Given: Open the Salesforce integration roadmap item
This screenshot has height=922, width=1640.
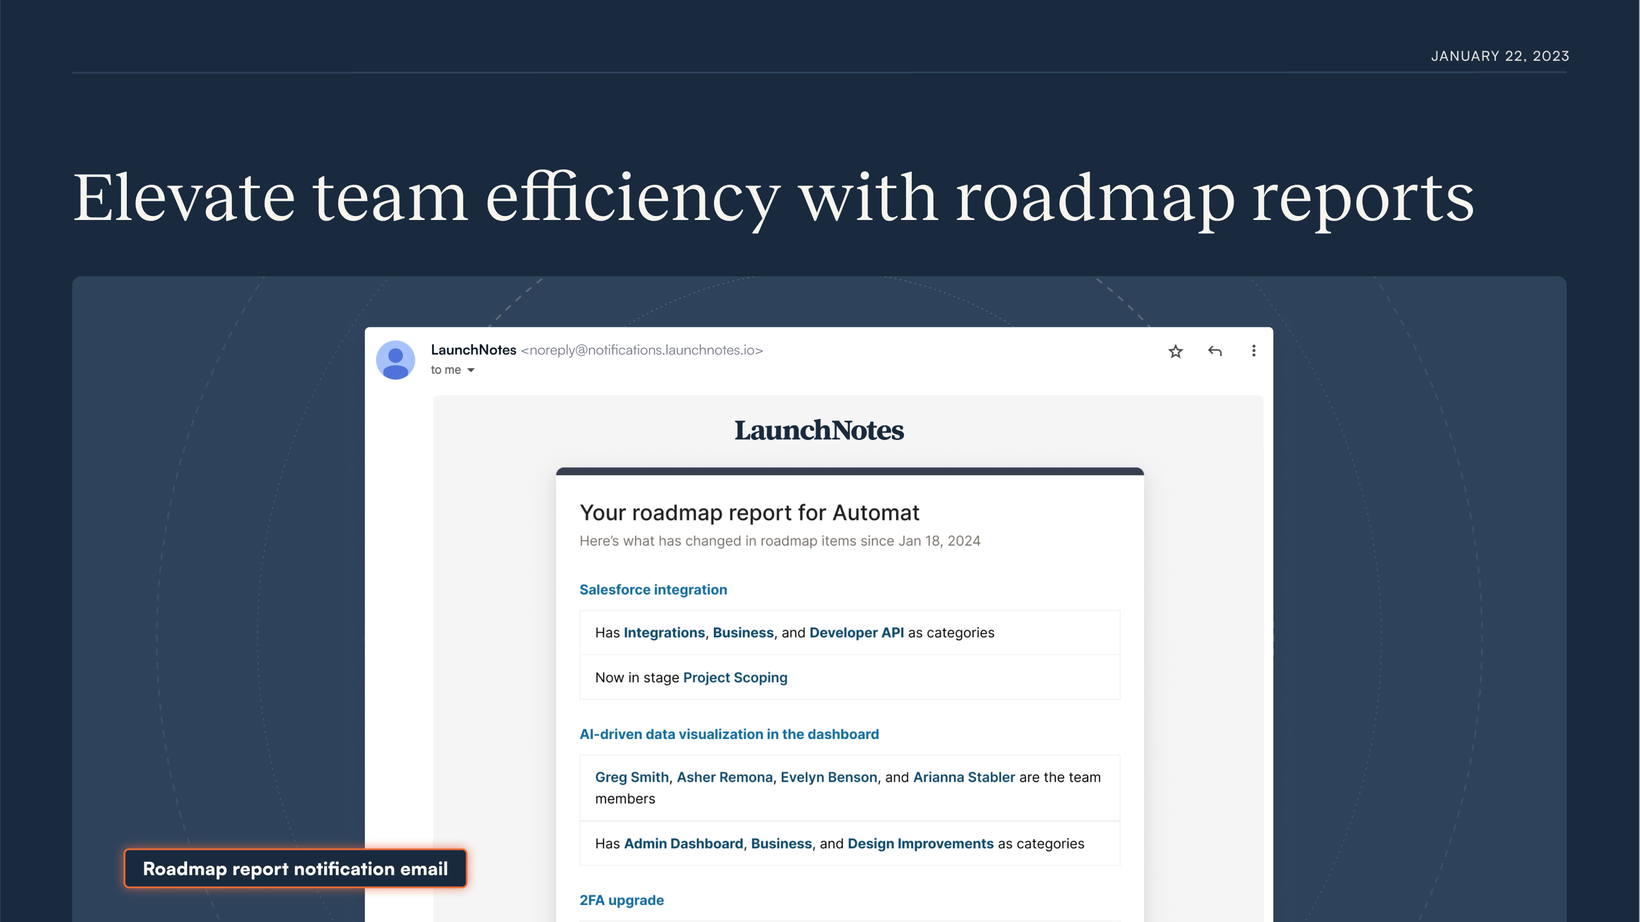Looking at the screenshot, I should pos(653,590).
